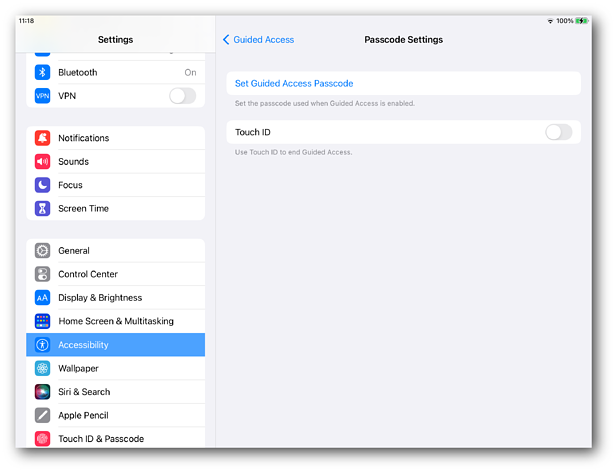Click the Focus moon icon
616x472 pixels.
tap(42, 185)
